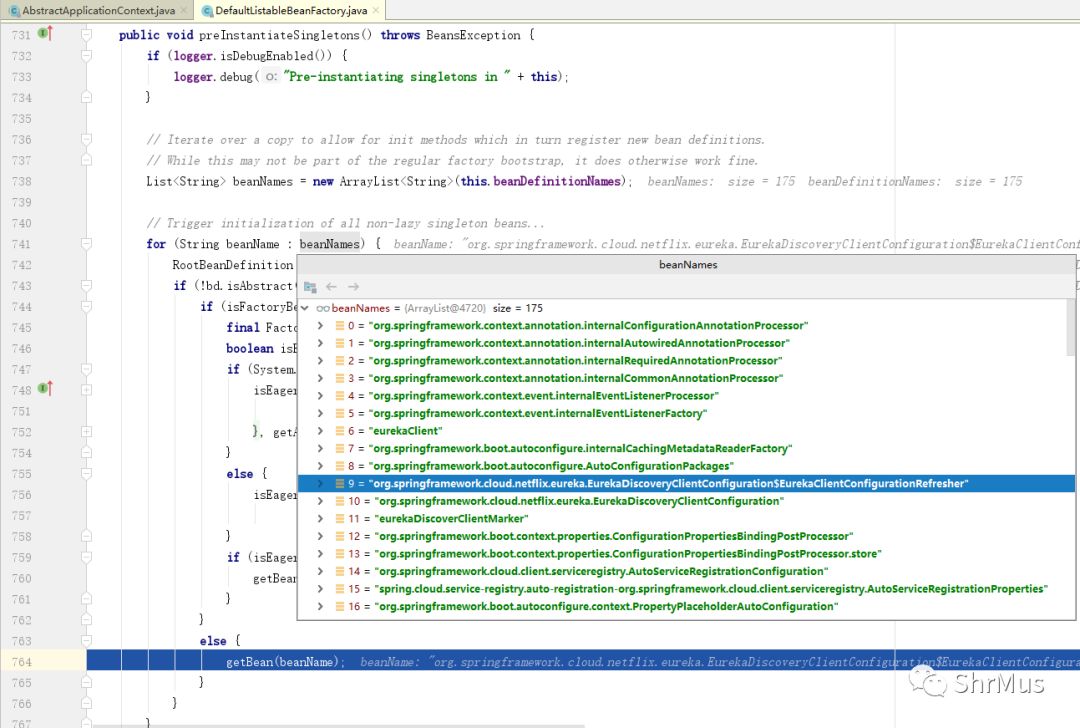Click the set-as-root icon in beanNames popup toolbar
The image size is (1080, 728).
coord(310,287)
